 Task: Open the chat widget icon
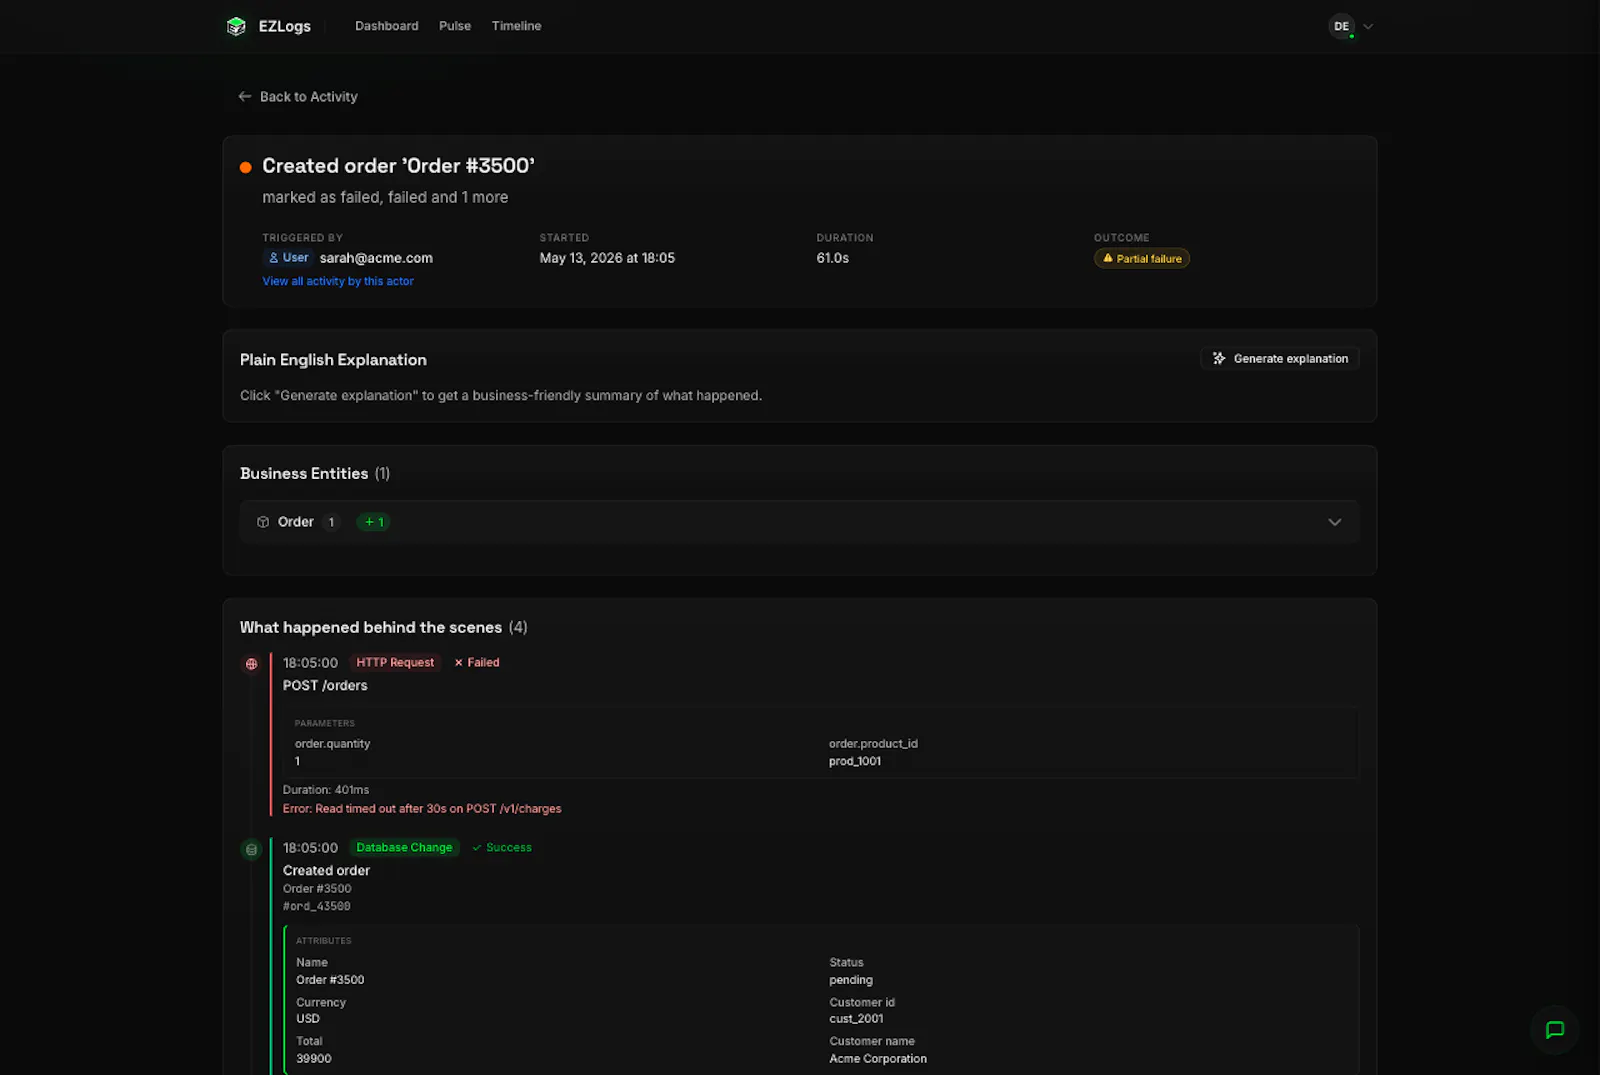pyautogui.click(x=1555, y=1030)
